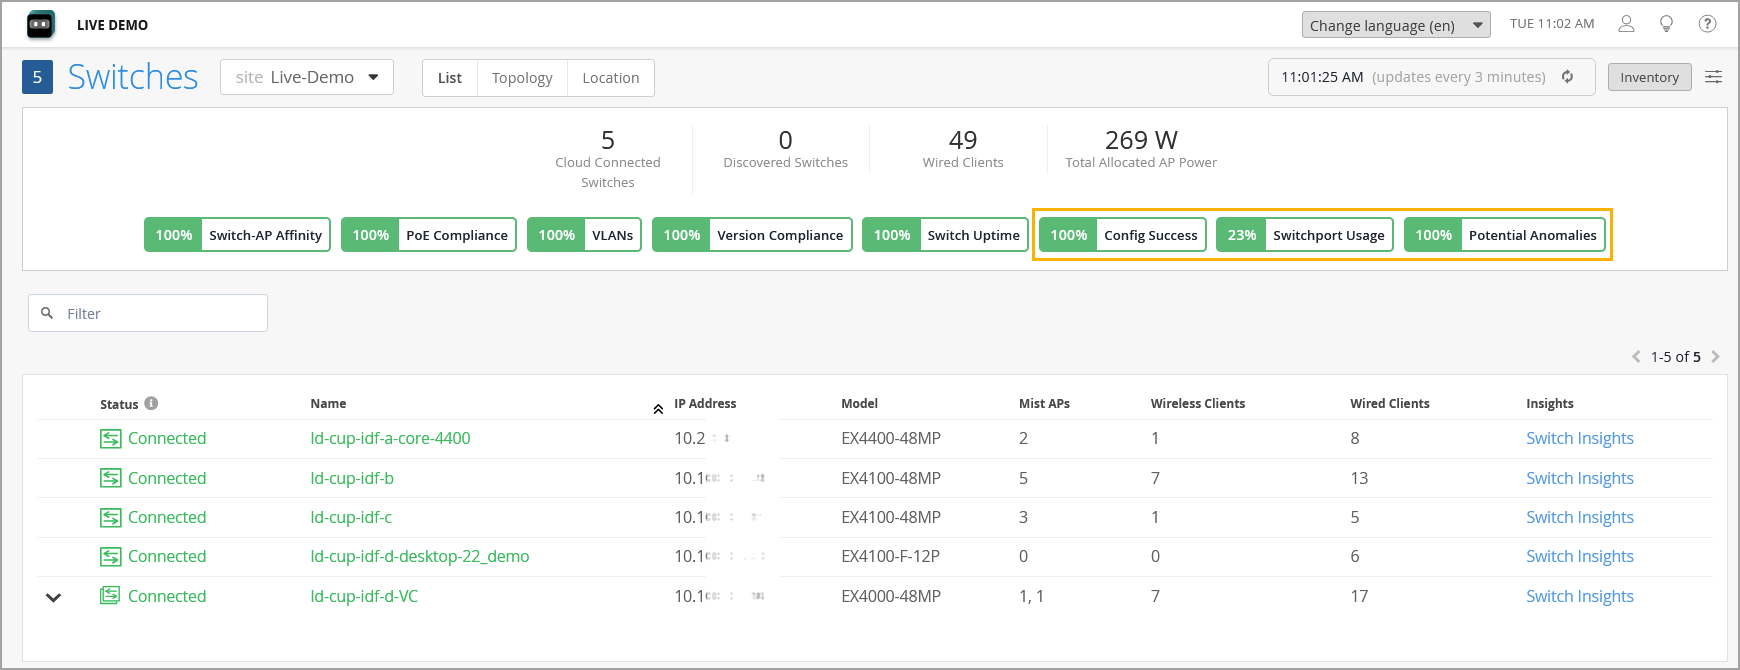1740x670 pixels.
Task: Open Switch Insights for ld-cup-idf-a-core-4400
Action: (x=1579, y=438)
